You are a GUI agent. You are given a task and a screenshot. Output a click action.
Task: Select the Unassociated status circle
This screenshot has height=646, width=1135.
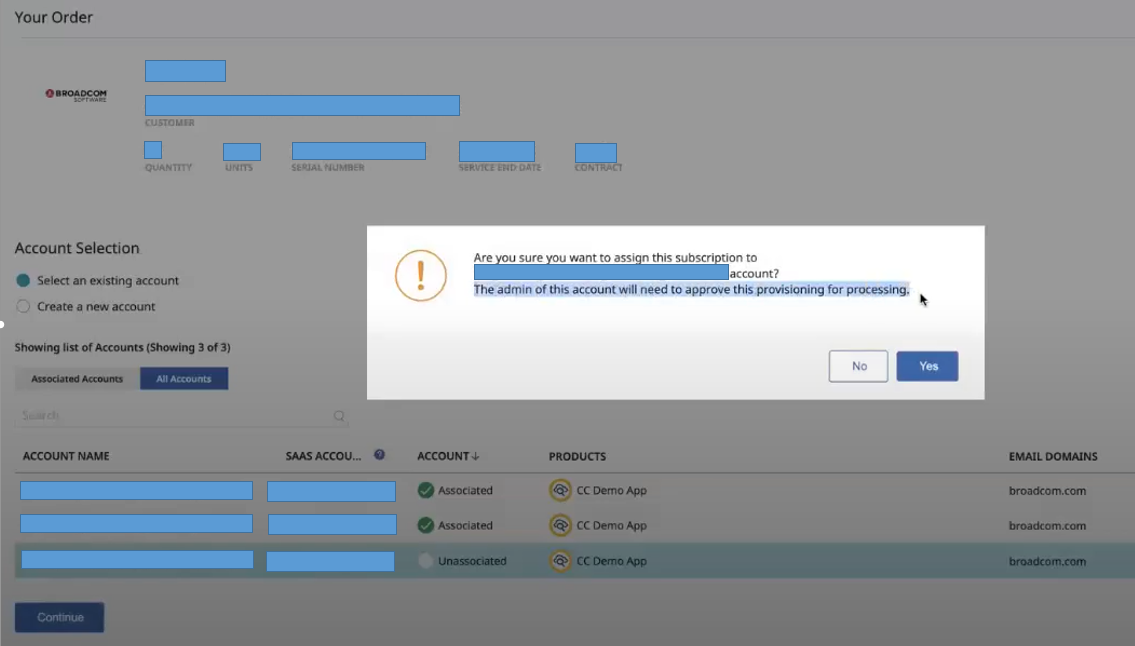(426, 561)
